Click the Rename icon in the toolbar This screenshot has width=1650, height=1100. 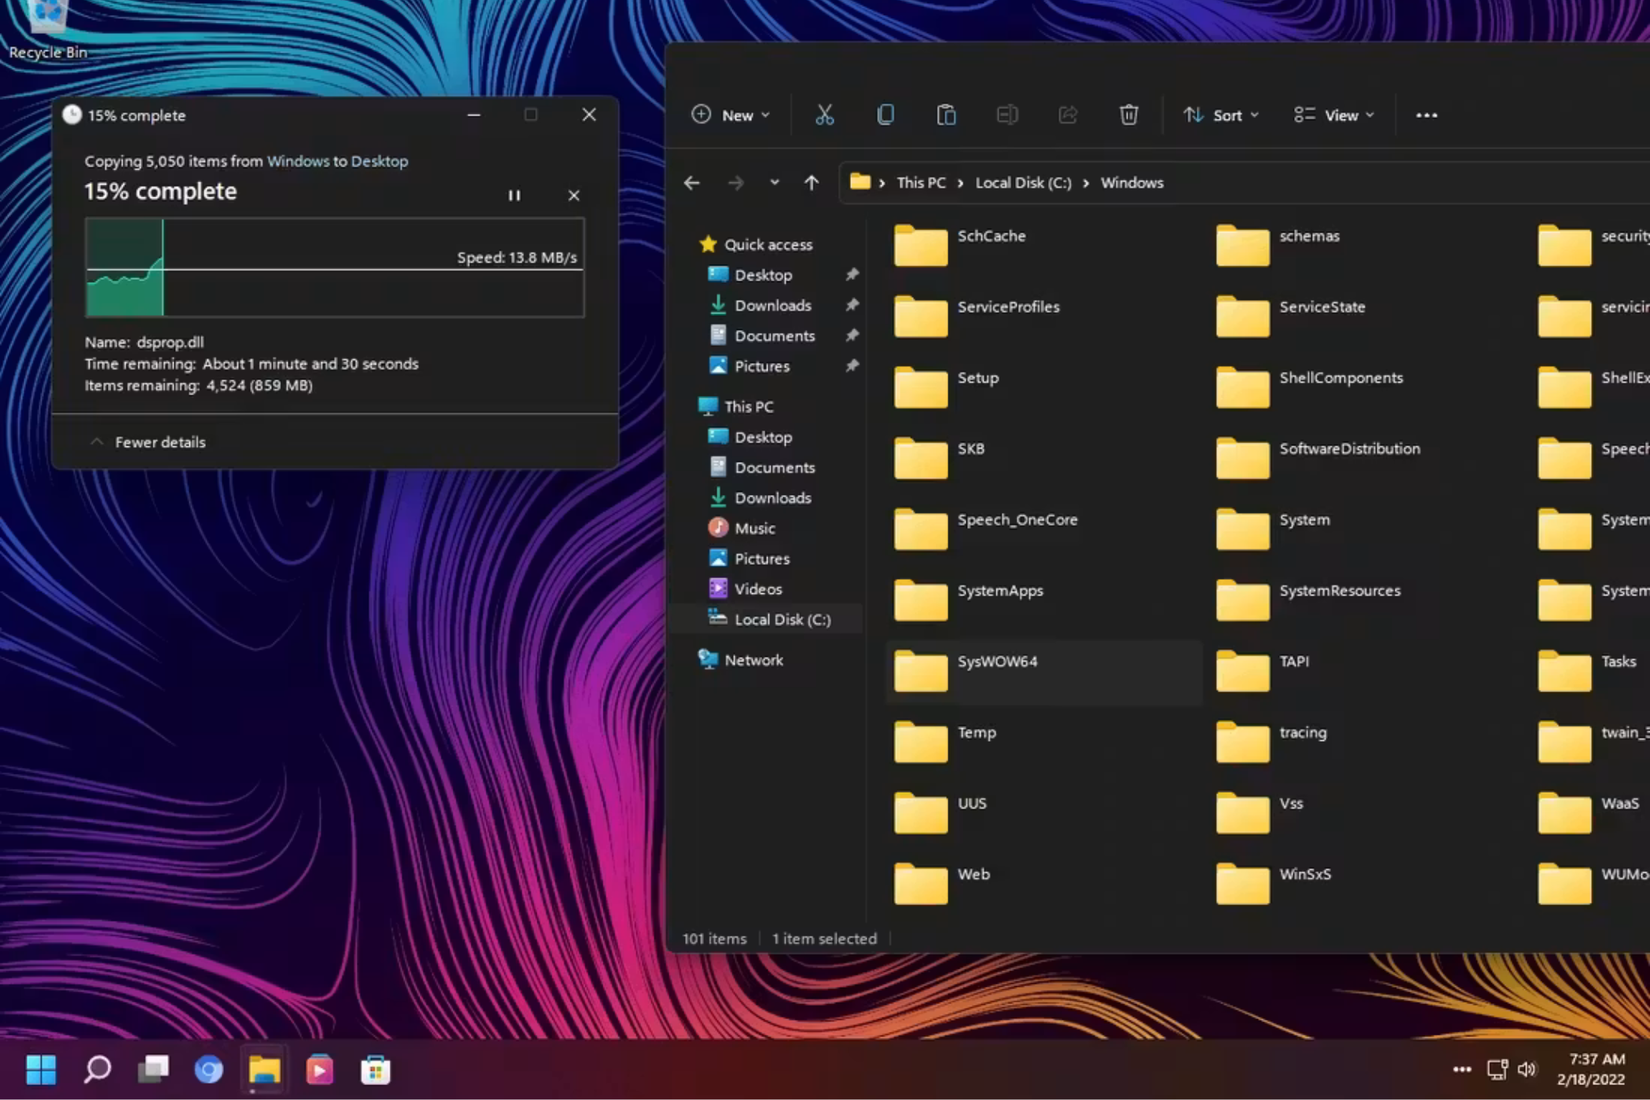click(1007, 115)
